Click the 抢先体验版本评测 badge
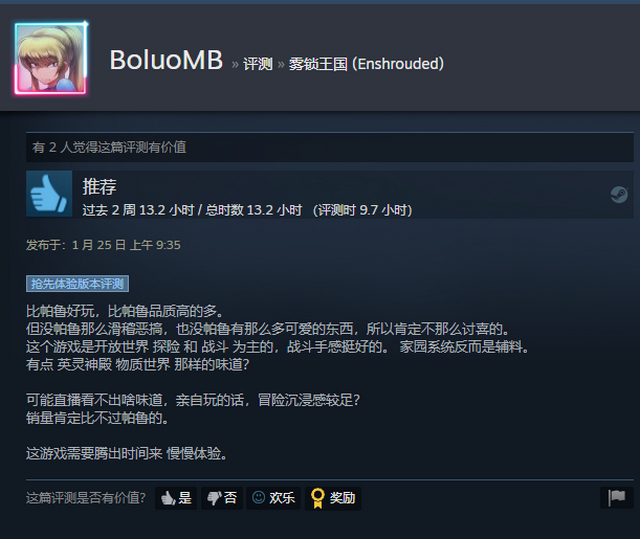 click(x=78, y=284)
